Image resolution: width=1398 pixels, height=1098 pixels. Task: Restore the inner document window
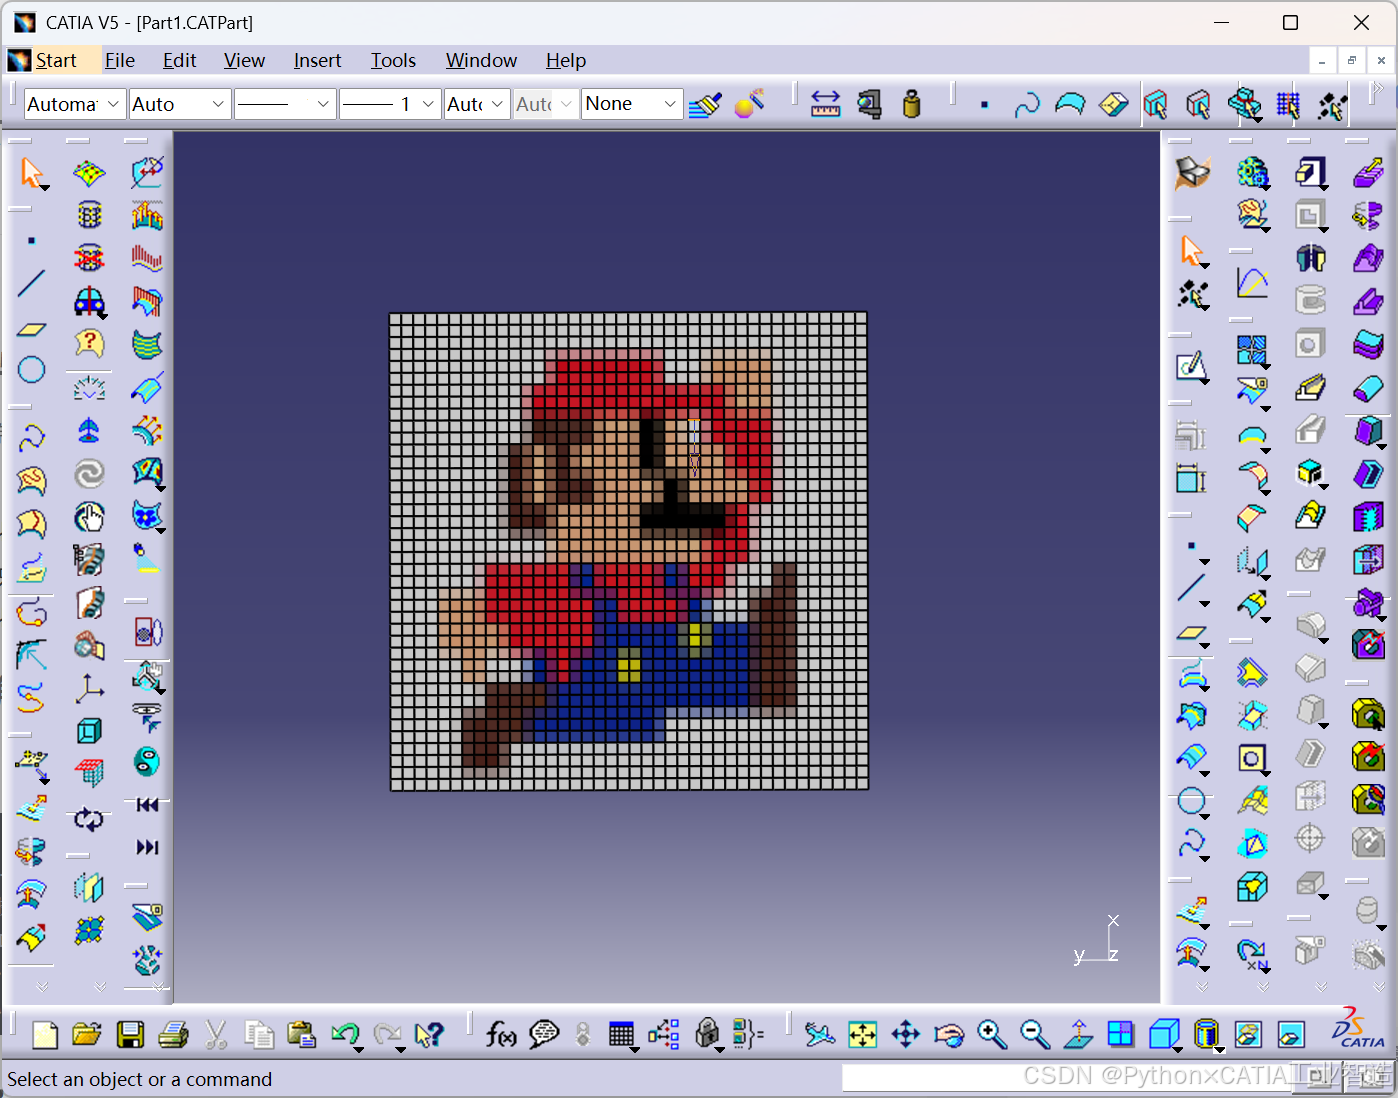coord(1351,61)
